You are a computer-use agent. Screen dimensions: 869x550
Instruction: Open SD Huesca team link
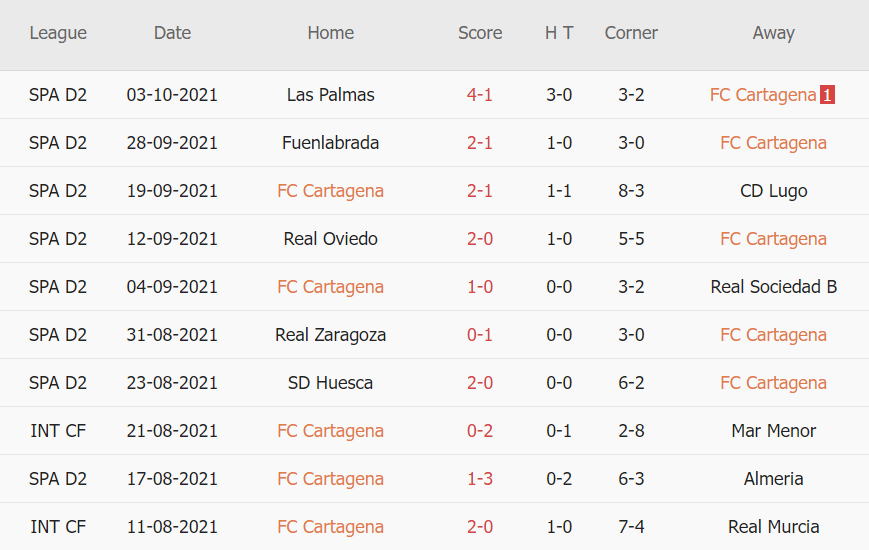point(330,383)
